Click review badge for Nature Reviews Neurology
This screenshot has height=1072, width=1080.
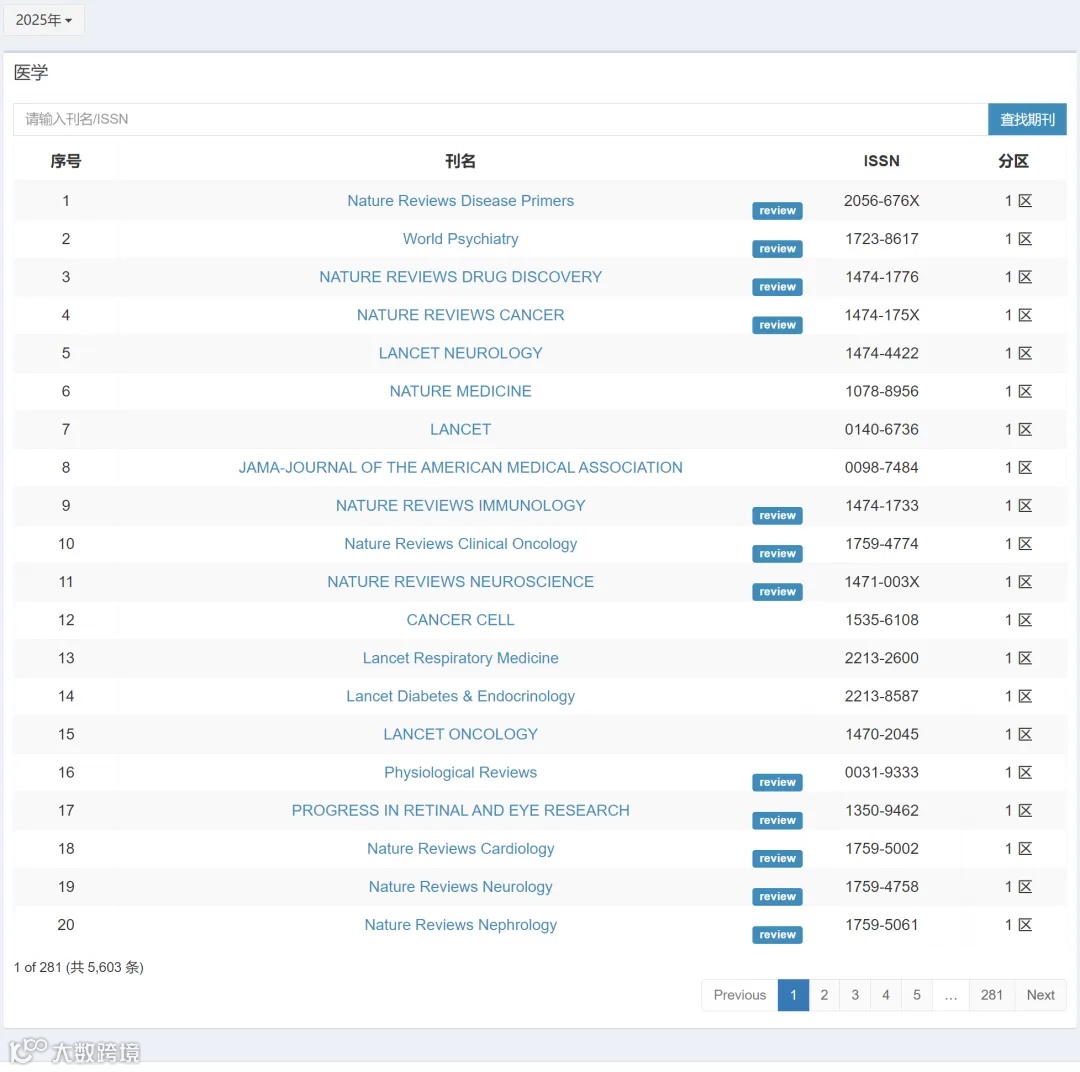tap(777, 897)
